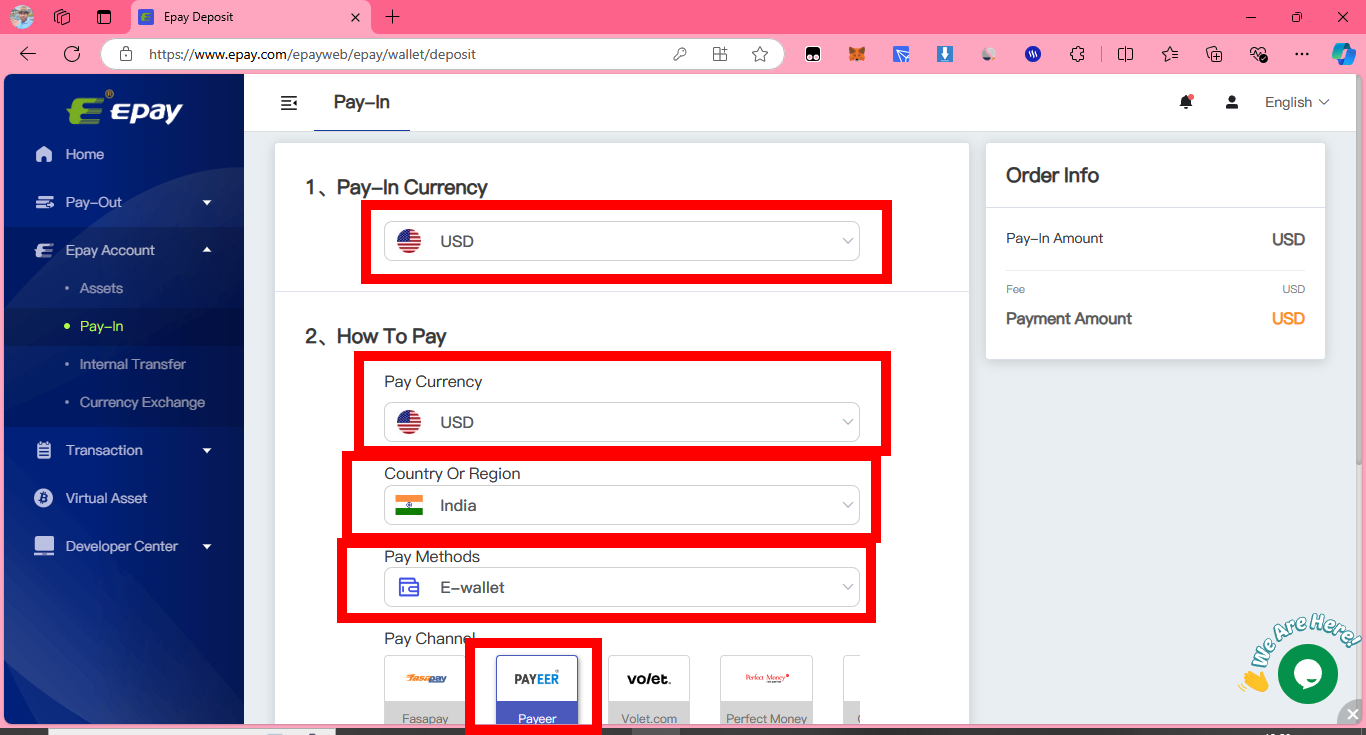Viewport: 1366px width, 735px height.
Task: Open Collections icon
Action: (1214, 54)
